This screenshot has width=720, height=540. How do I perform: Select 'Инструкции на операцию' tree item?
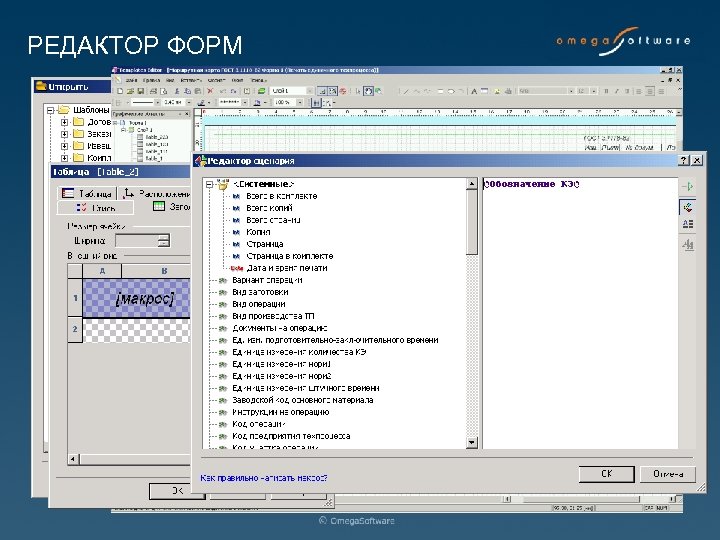point(280,412)
